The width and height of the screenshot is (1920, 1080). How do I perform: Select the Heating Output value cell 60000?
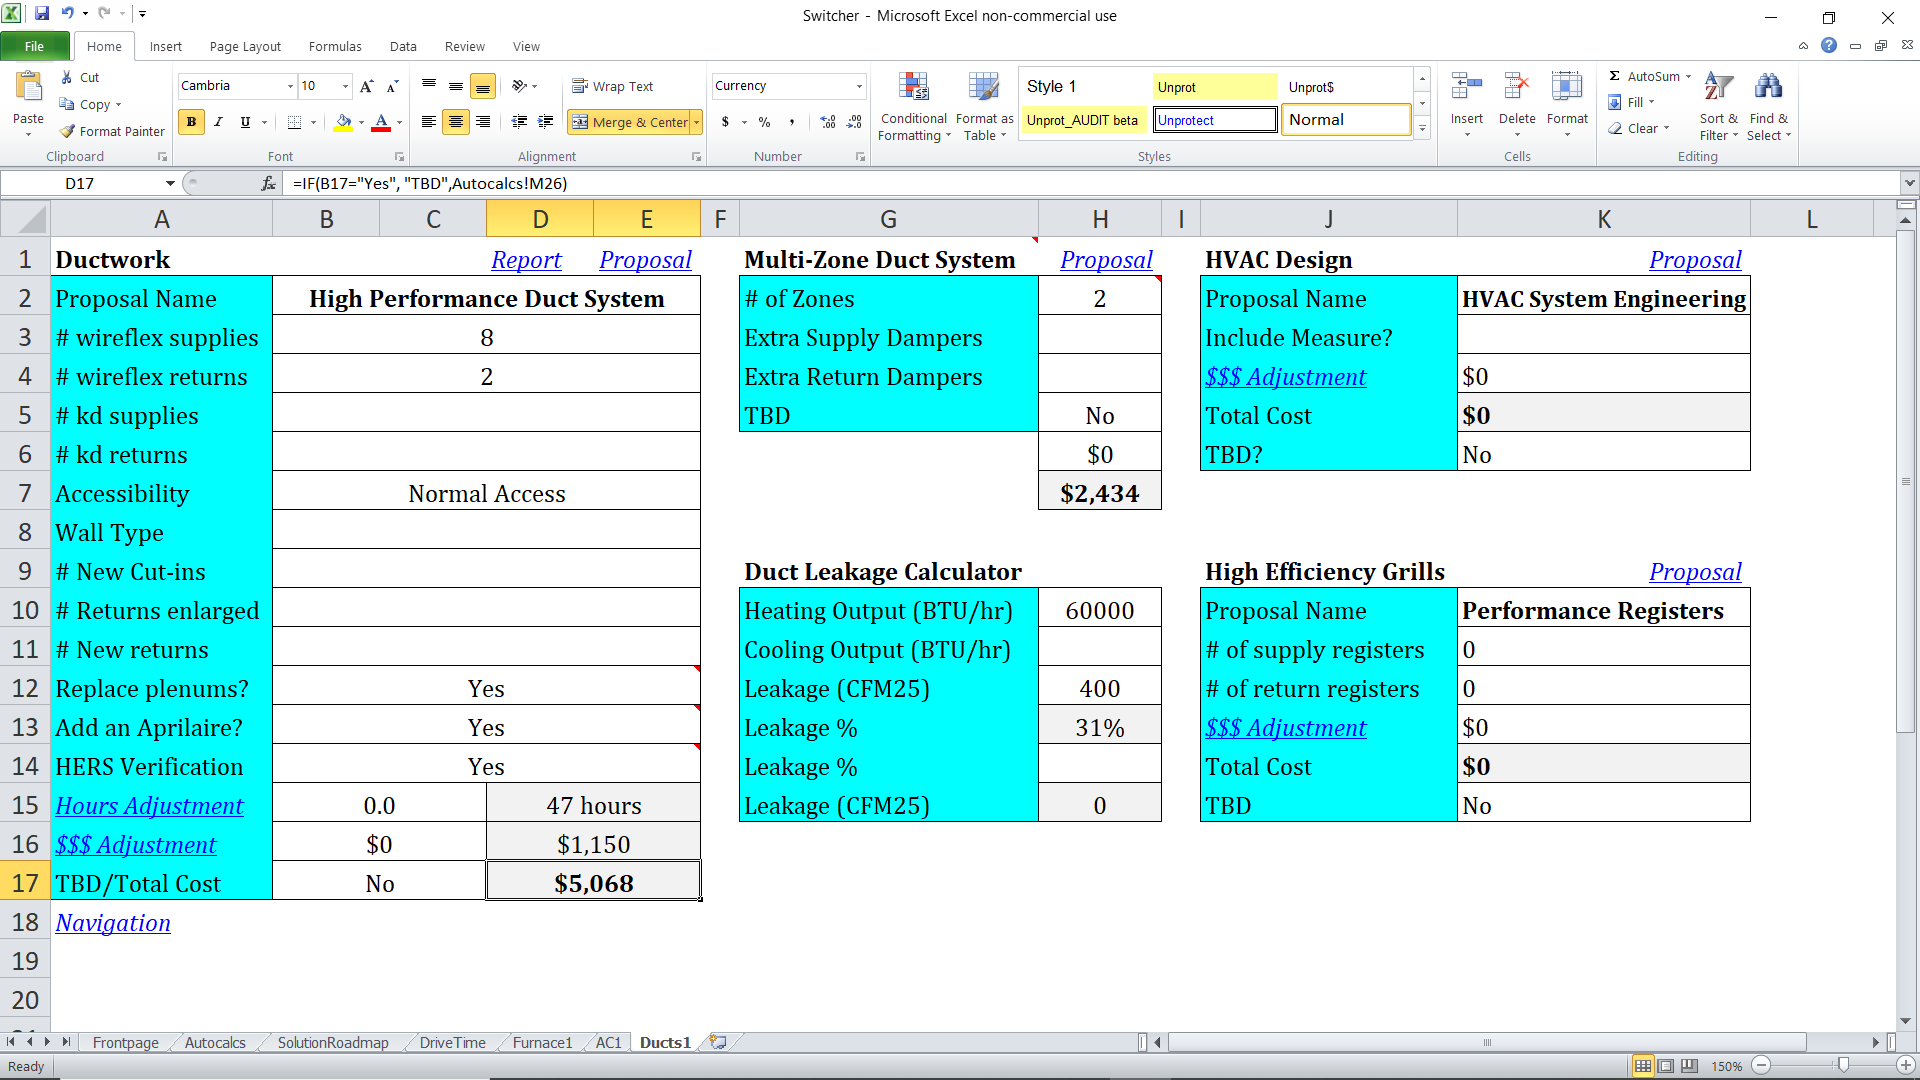[x=1099, y=610]
